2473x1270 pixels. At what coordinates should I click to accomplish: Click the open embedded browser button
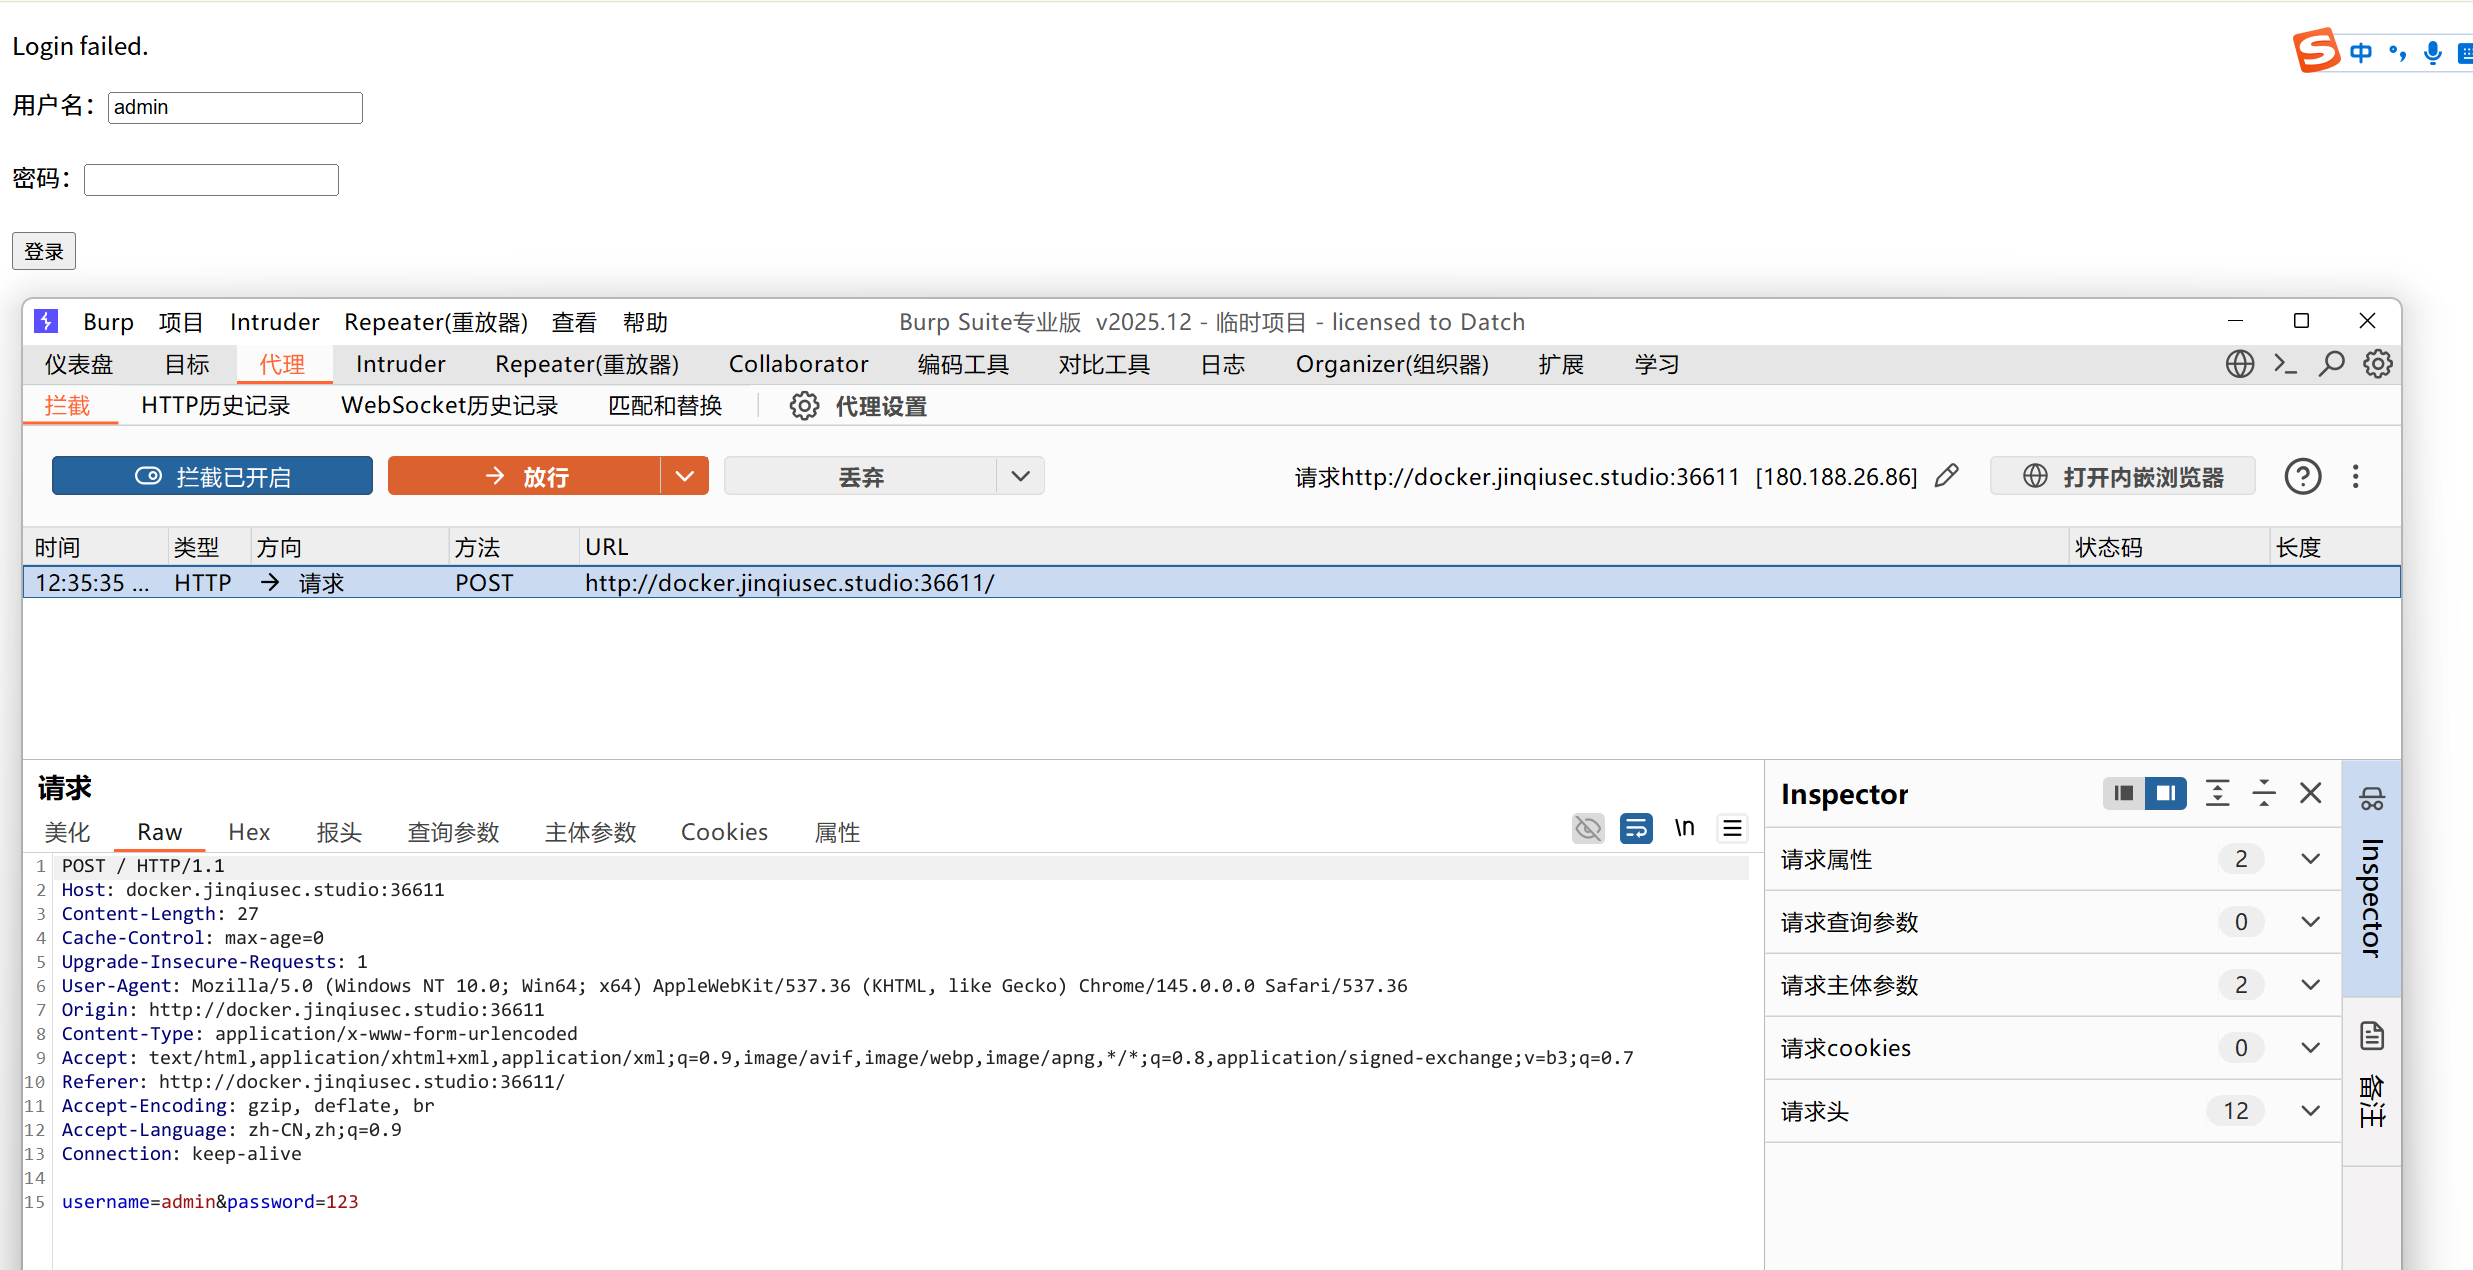pos(2122,476)
